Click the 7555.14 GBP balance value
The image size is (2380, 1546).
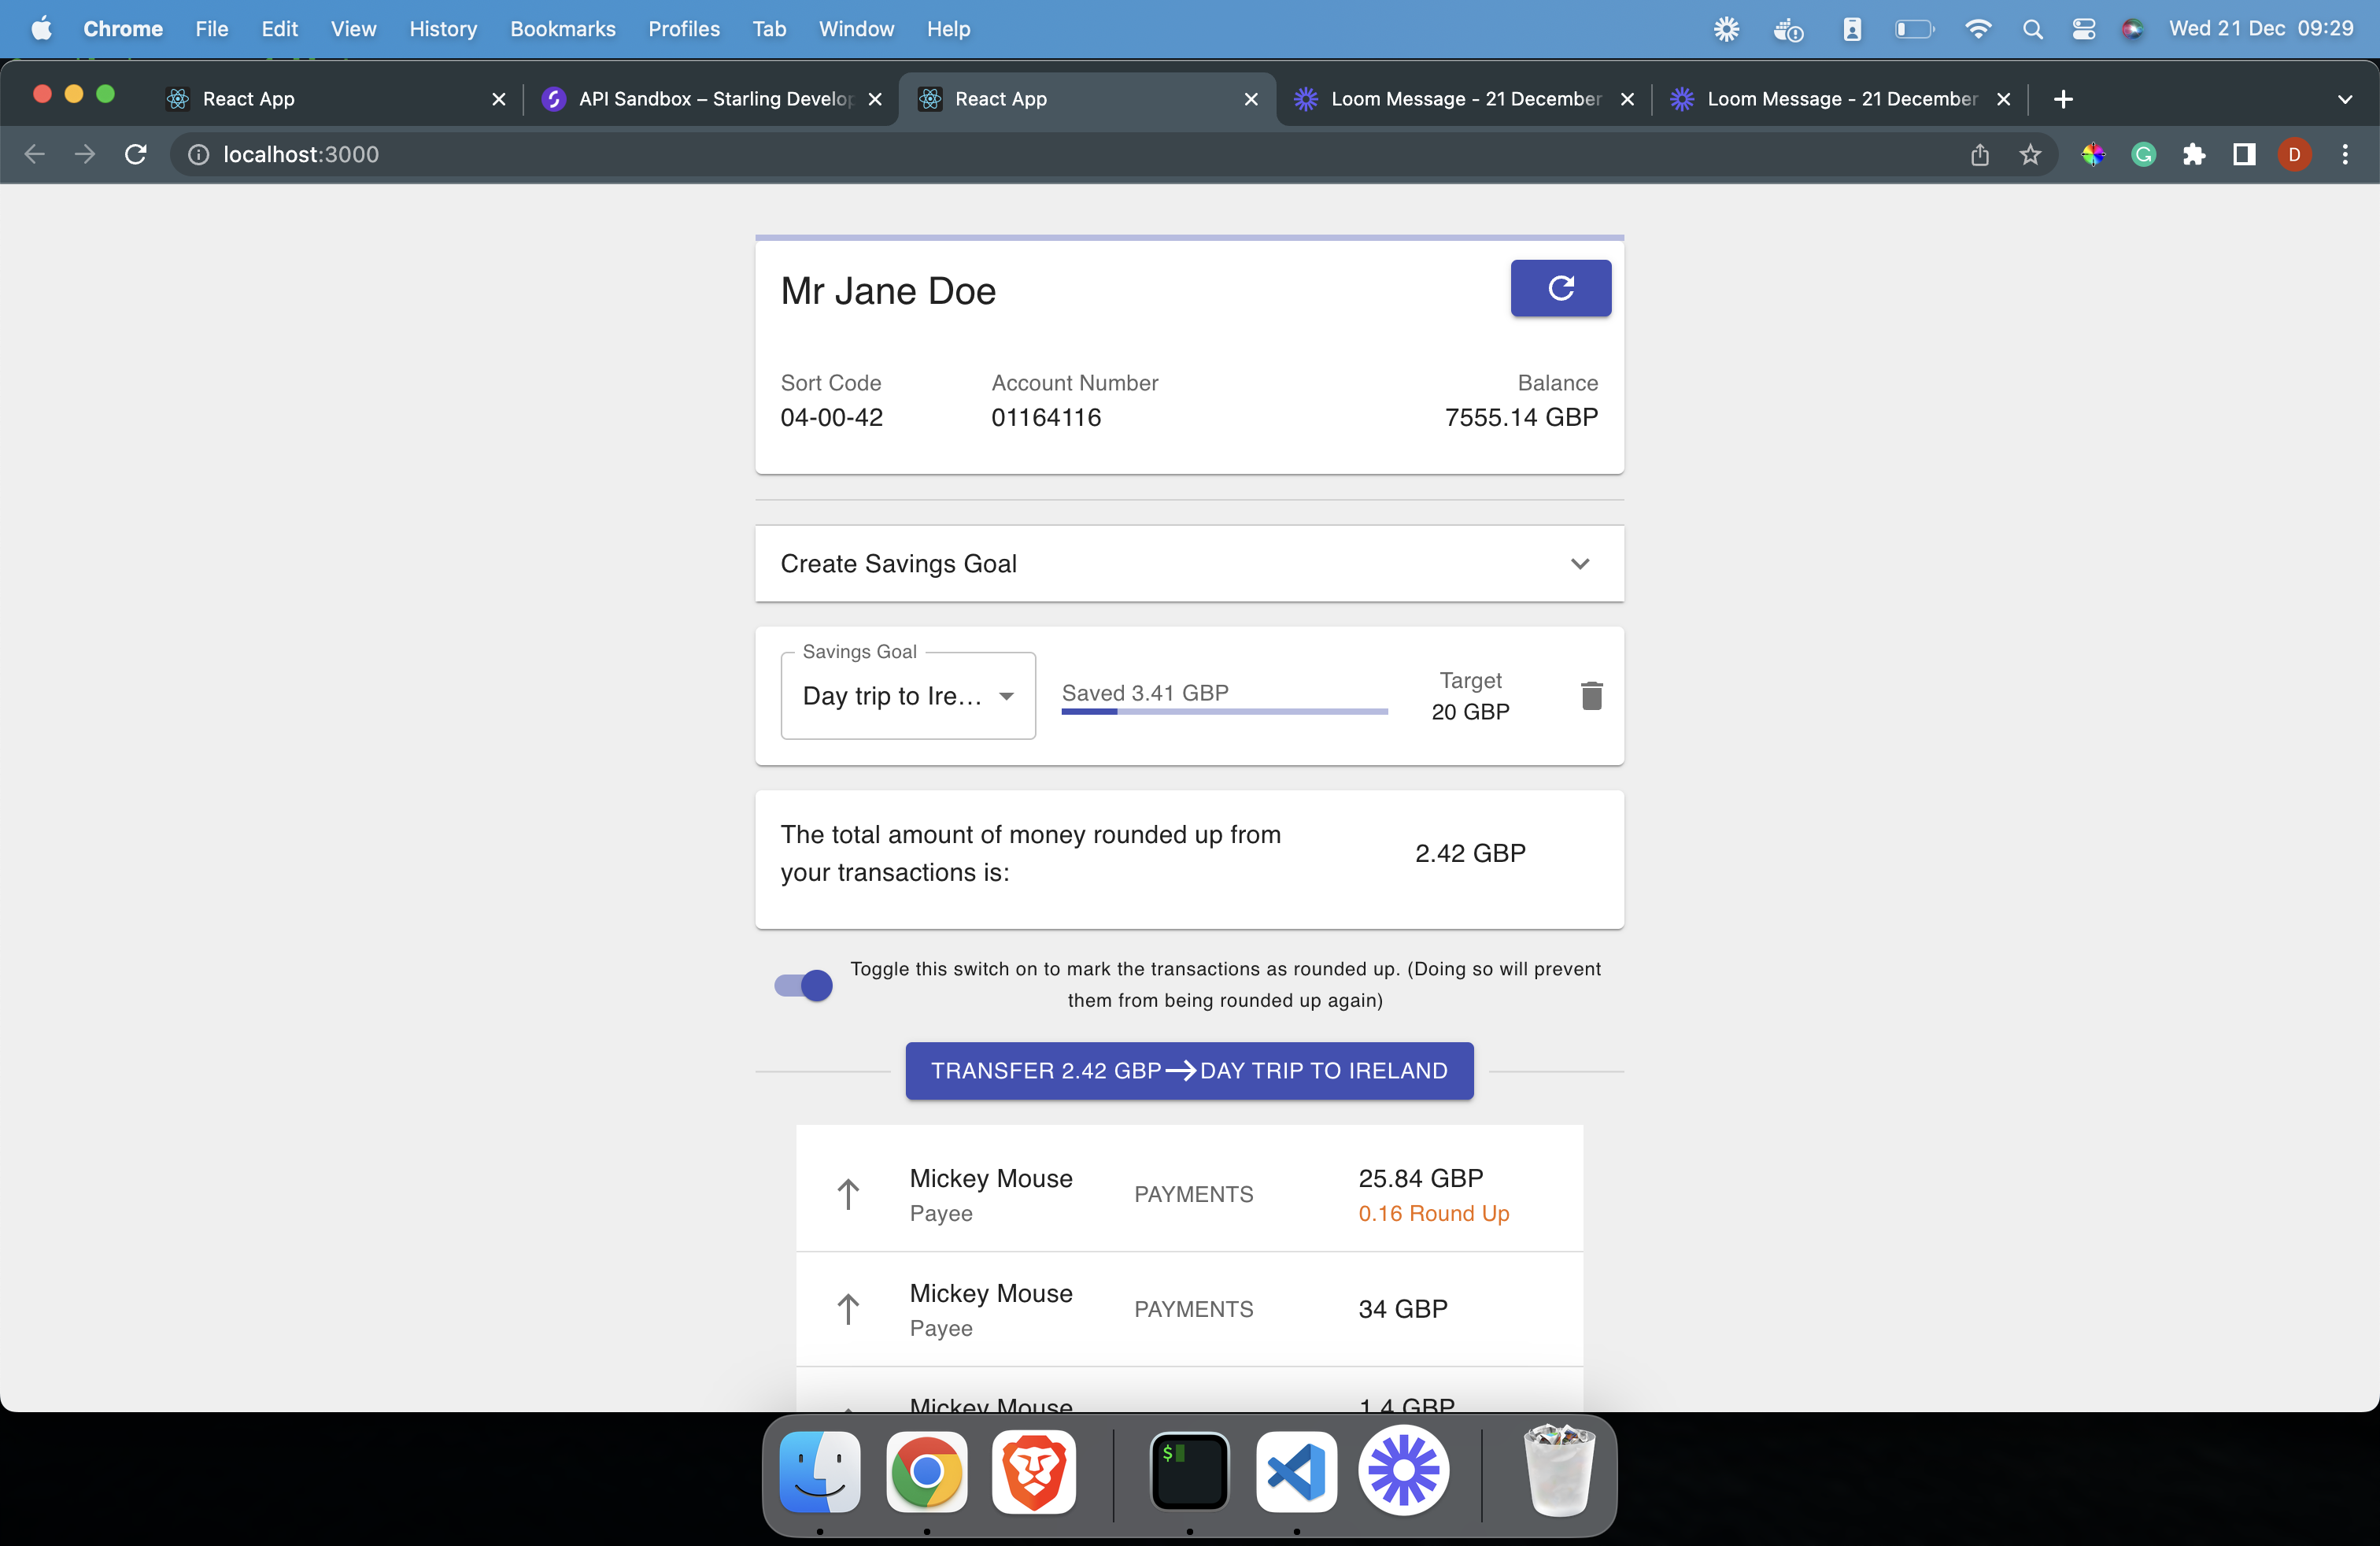[1521, 417]
